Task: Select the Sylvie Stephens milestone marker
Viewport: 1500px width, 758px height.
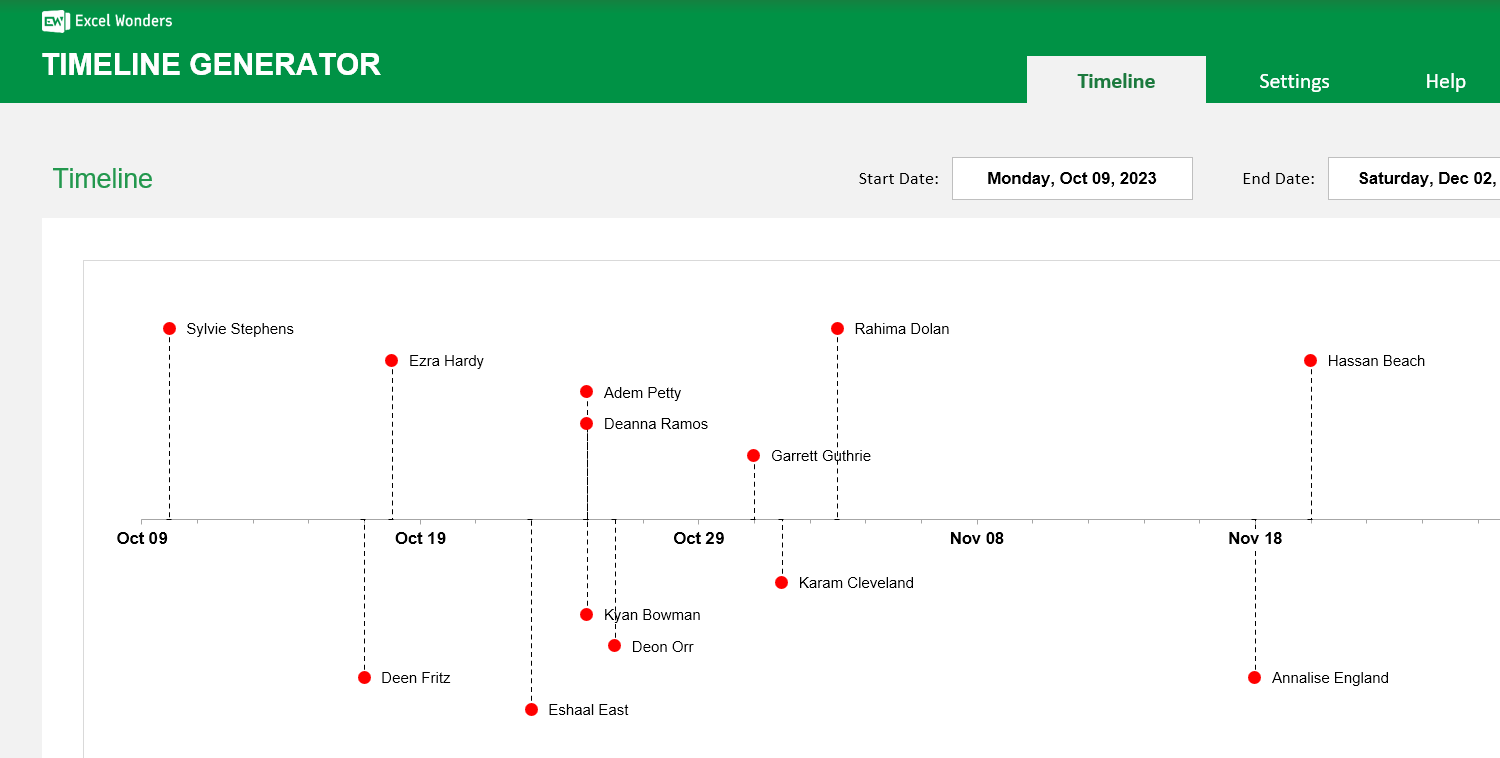Action: (x=169, y=328)
